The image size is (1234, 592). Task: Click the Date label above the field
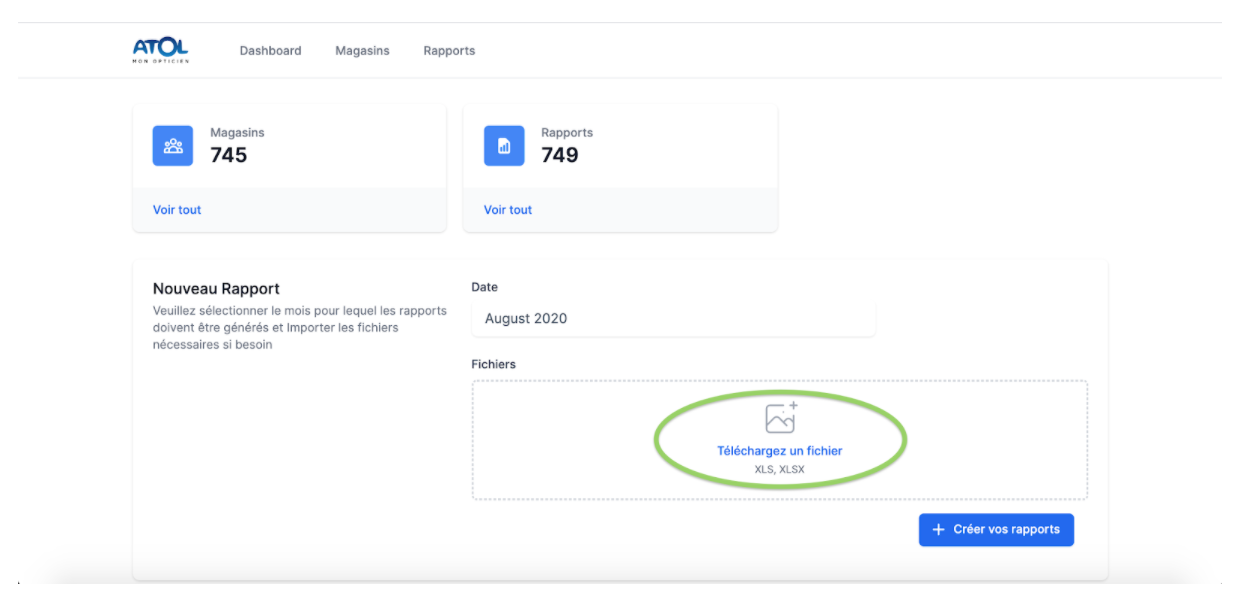pyautogui.click(x=484, y=287)
